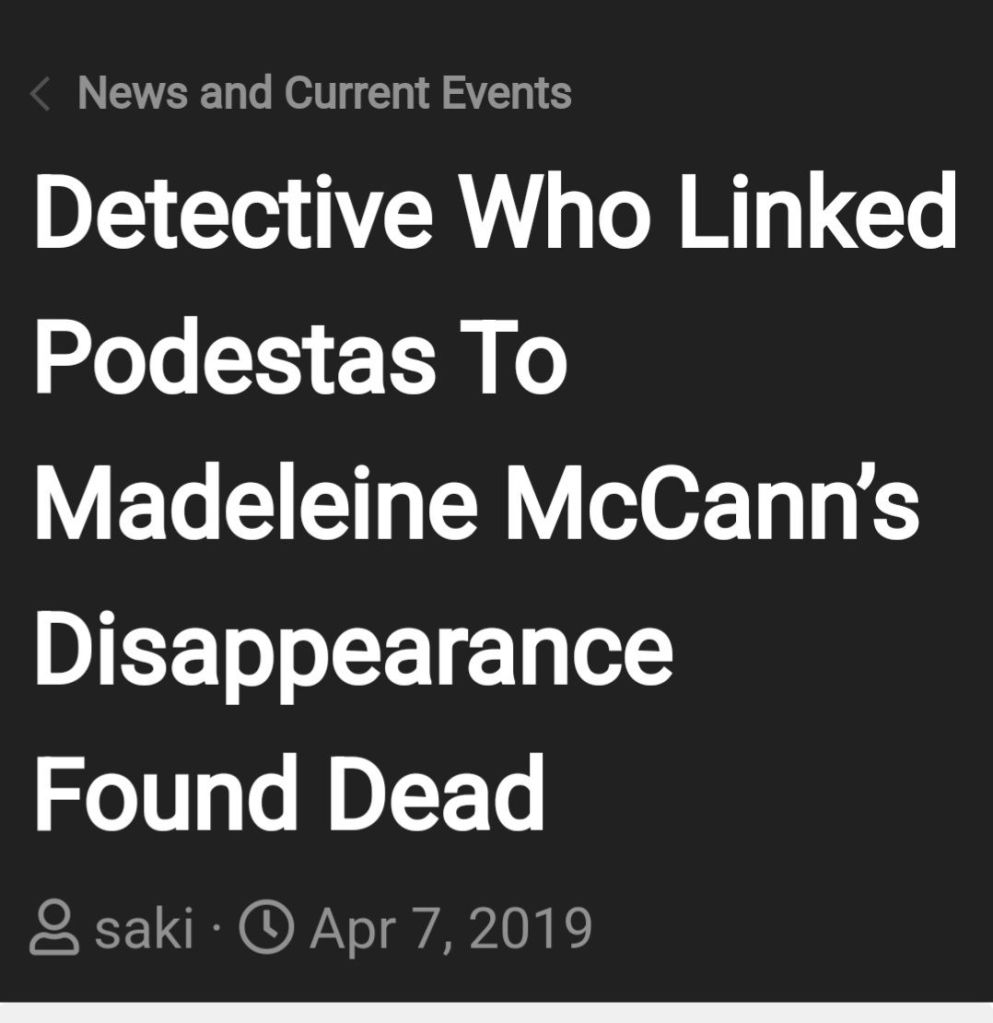Click the back chevron arrow
993x1023 pixels.
[41, 96]
